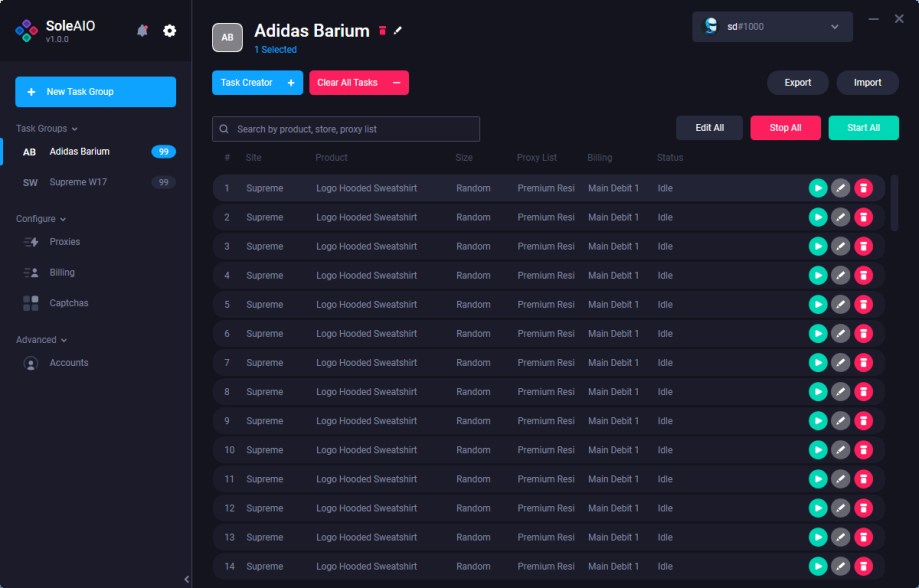Edit task 9 with its pencil icon
The height and width of the screenshot is (588, 919).
[840, 421]
